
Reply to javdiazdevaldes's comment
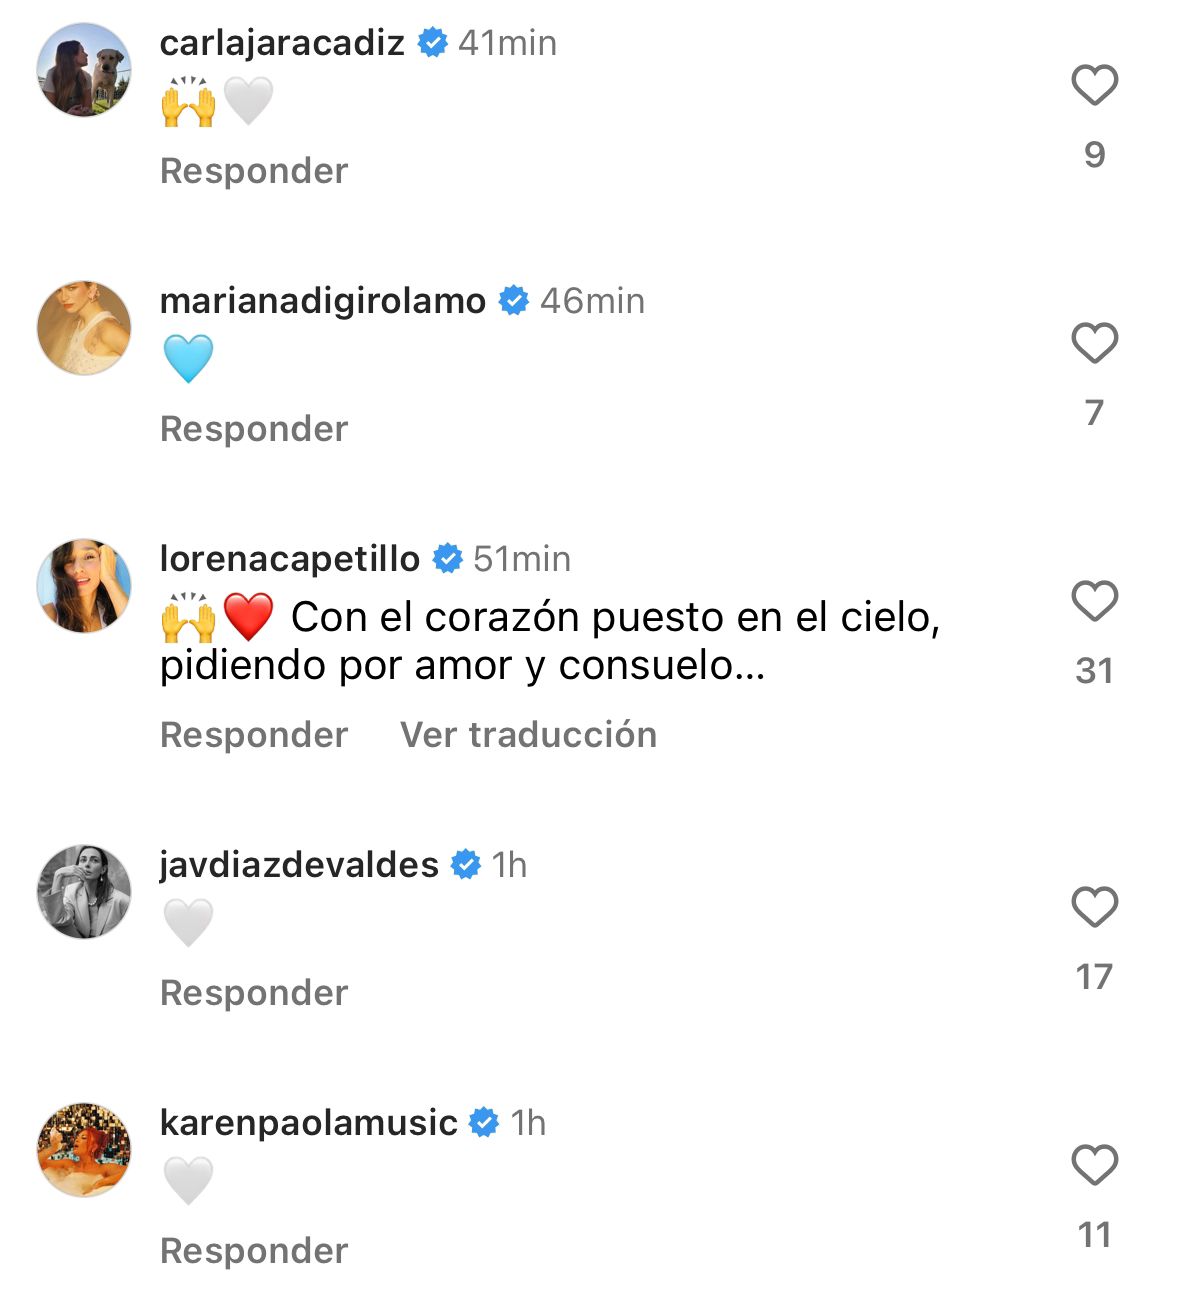coord(254,993)
